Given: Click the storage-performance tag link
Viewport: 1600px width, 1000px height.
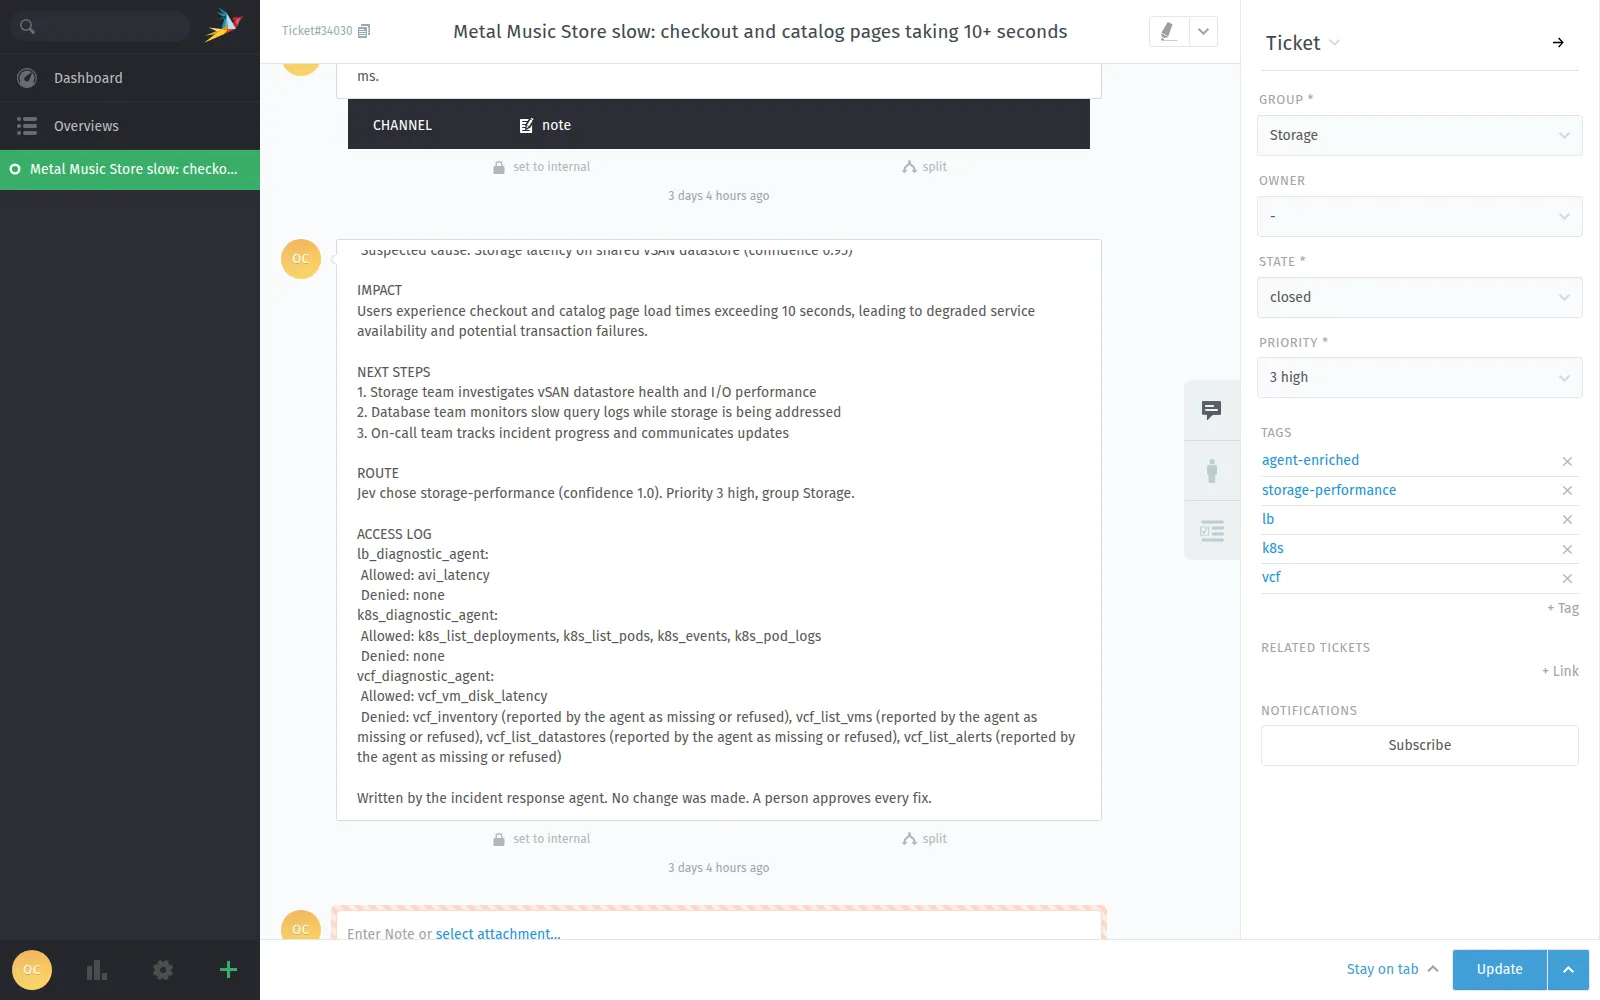Looking at the screenshot, I should (x=1328, y=490).
